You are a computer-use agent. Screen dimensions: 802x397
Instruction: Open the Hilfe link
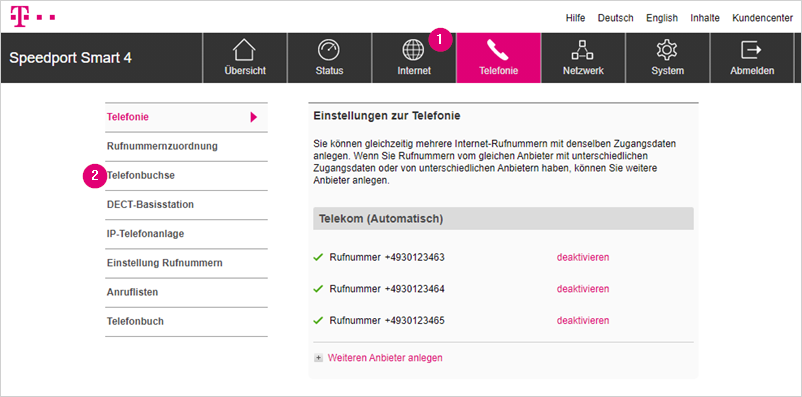point(575,18)
